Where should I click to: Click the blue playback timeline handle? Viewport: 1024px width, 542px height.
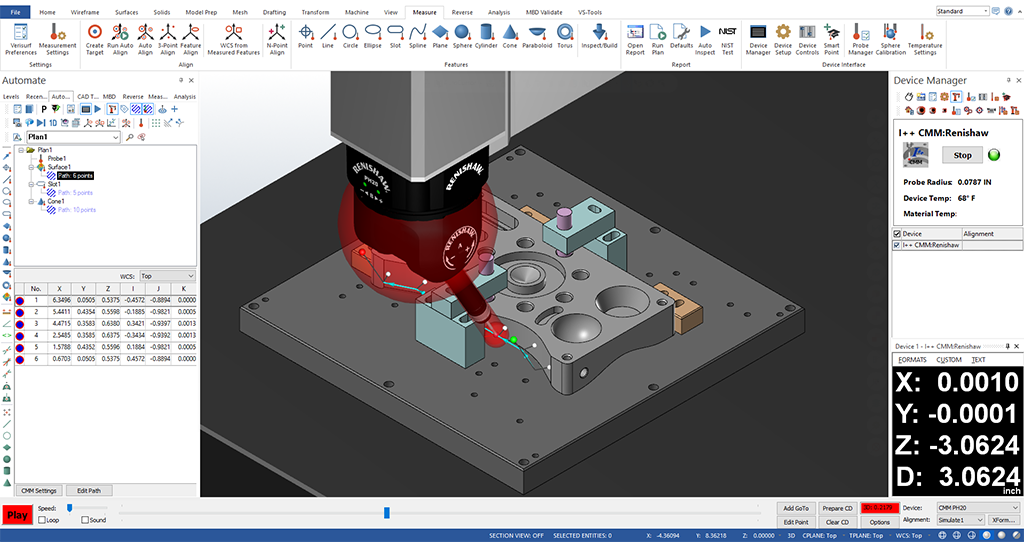click(387, 513)
